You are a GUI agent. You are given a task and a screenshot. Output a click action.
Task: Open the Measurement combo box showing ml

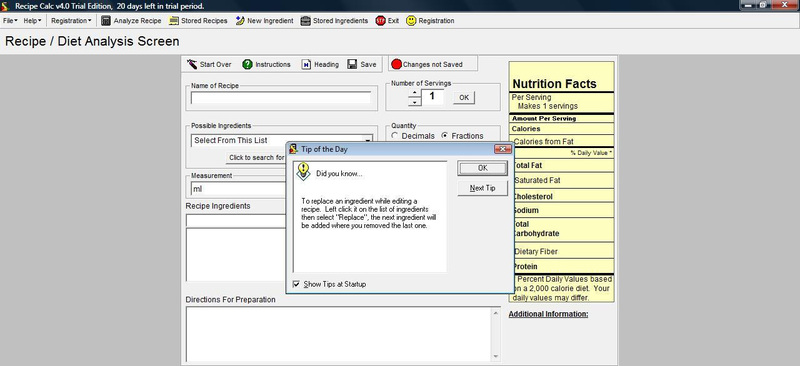click(238, 189)
